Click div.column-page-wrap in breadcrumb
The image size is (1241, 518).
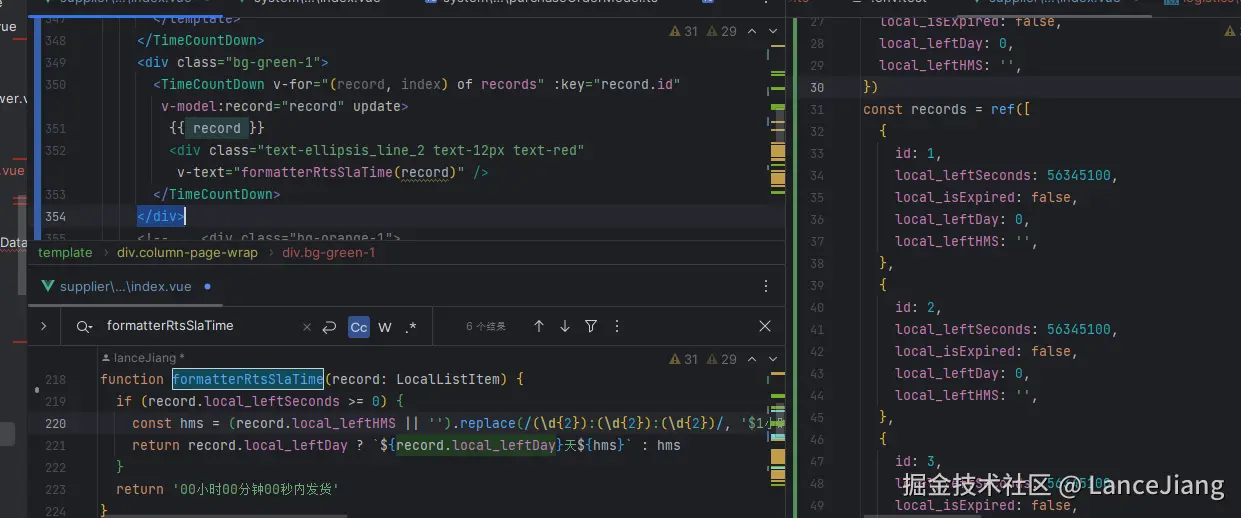pos(187,253)
